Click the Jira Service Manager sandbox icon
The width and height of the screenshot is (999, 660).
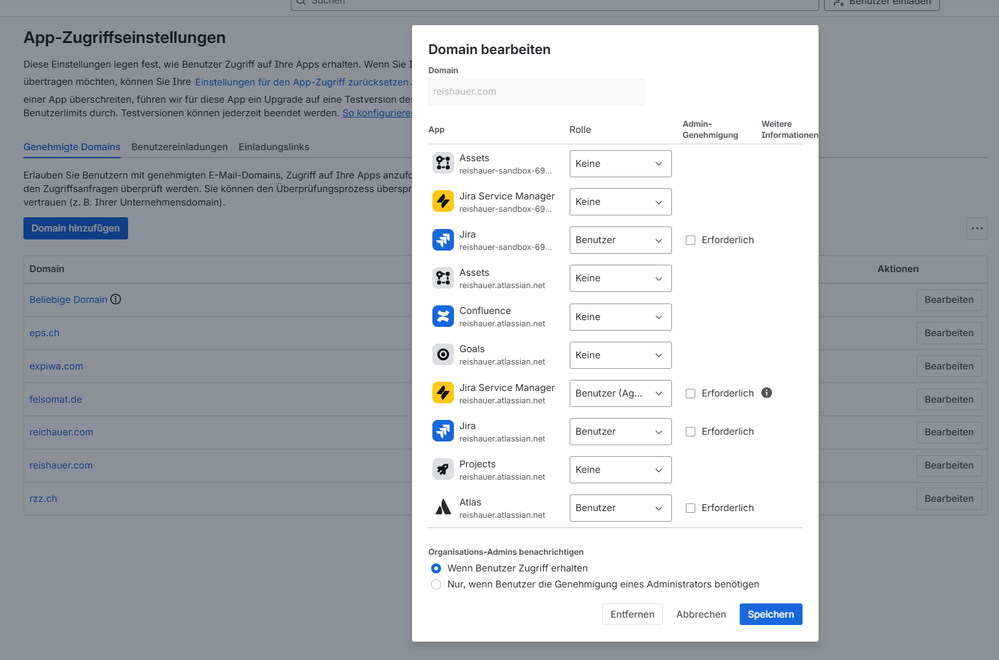443,201
